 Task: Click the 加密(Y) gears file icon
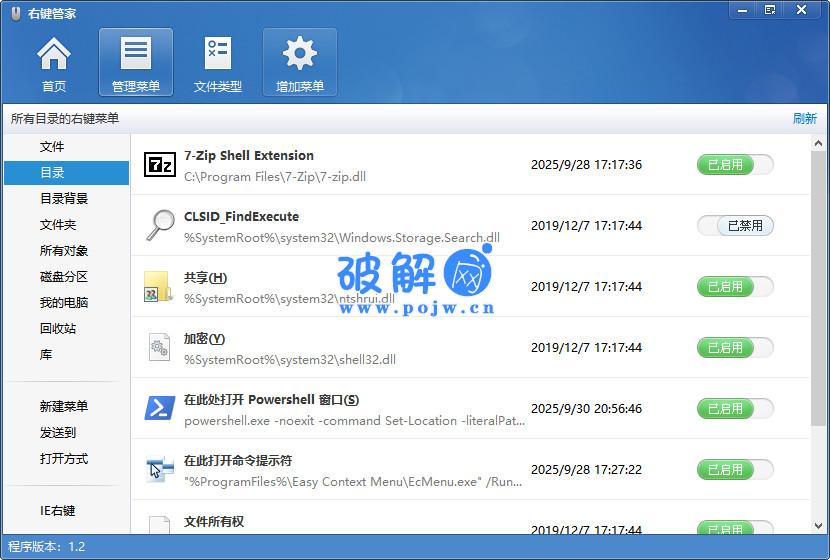(x=159, y=347)
